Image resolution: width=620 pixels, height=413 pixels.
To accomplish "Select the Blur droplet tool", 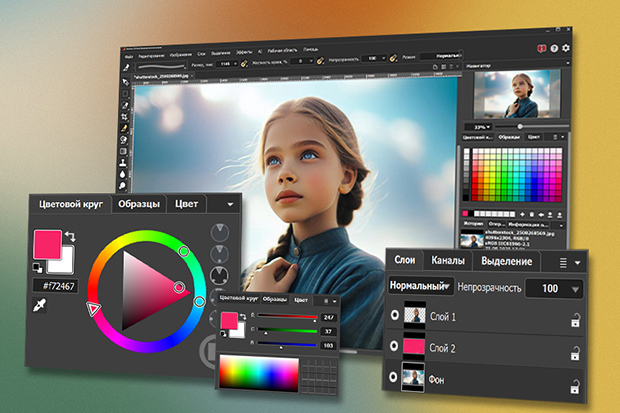I will (123, 174).
